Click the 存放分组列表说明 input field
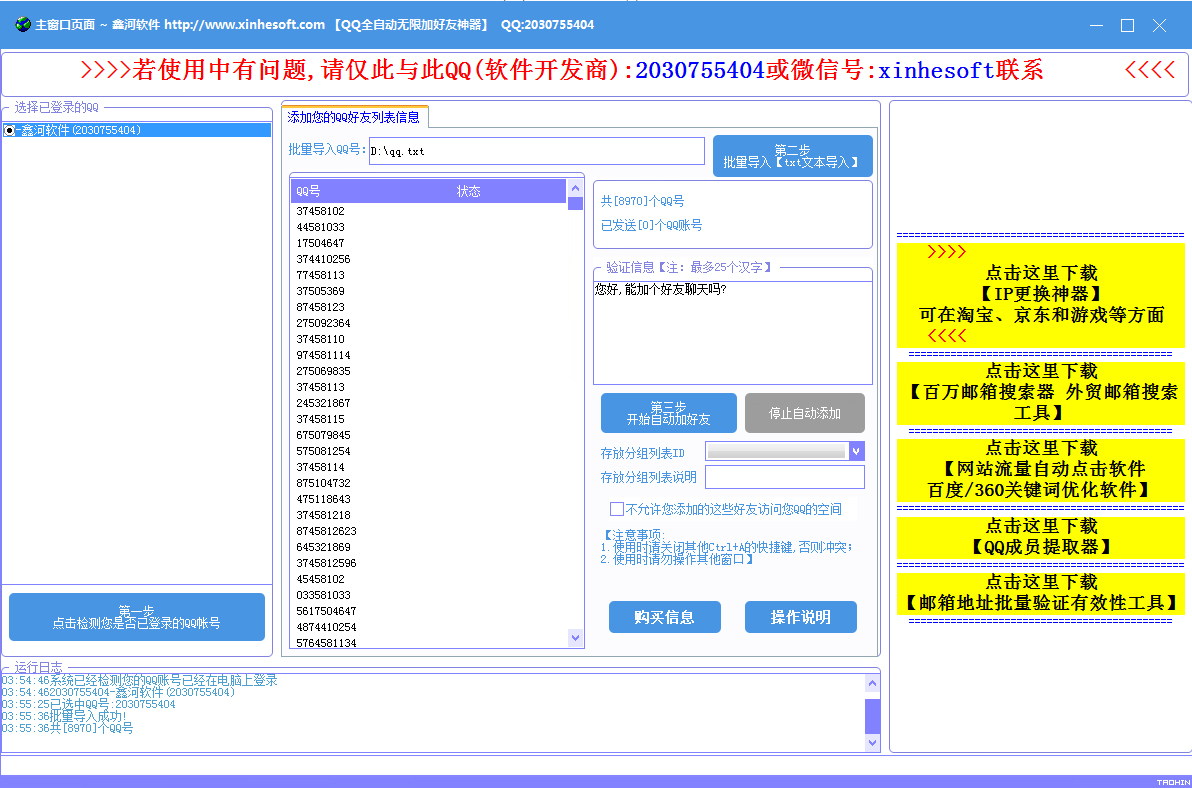The image size is (1192, 788). (x=785, y=477)
